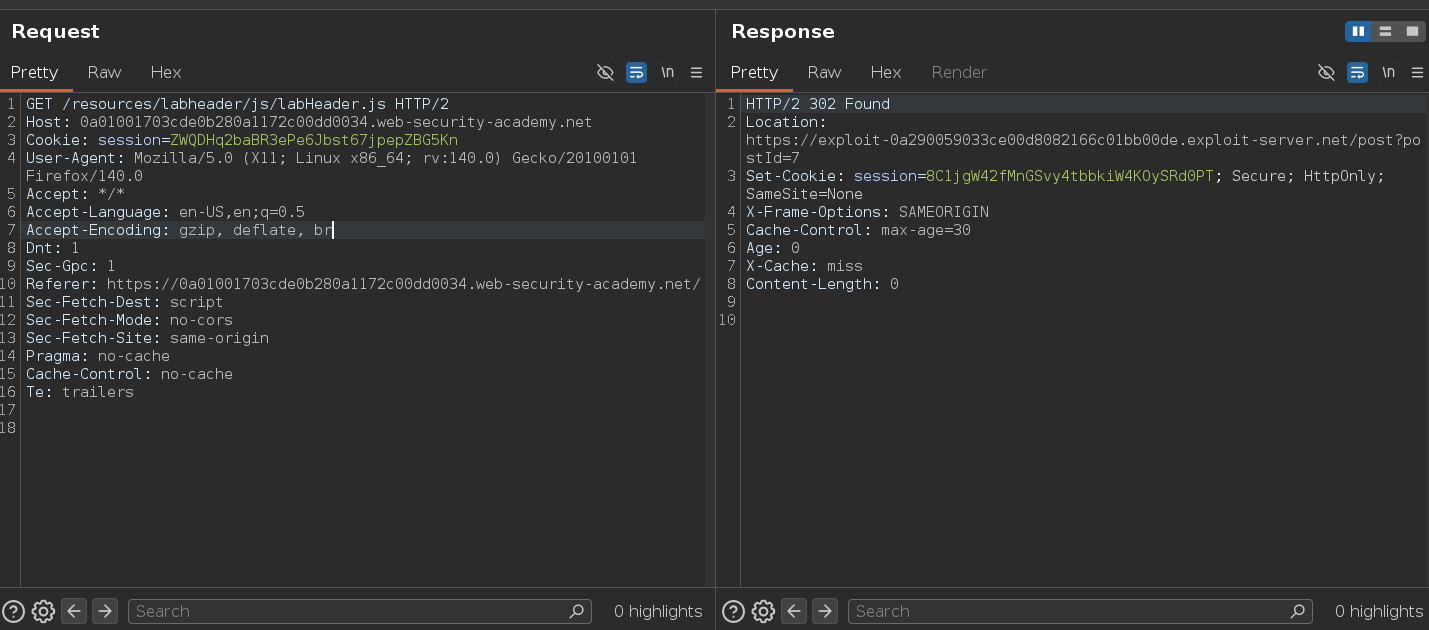Select combined tabbed layout view
Screen dimensions: 1429x630
click(1412, 32)
